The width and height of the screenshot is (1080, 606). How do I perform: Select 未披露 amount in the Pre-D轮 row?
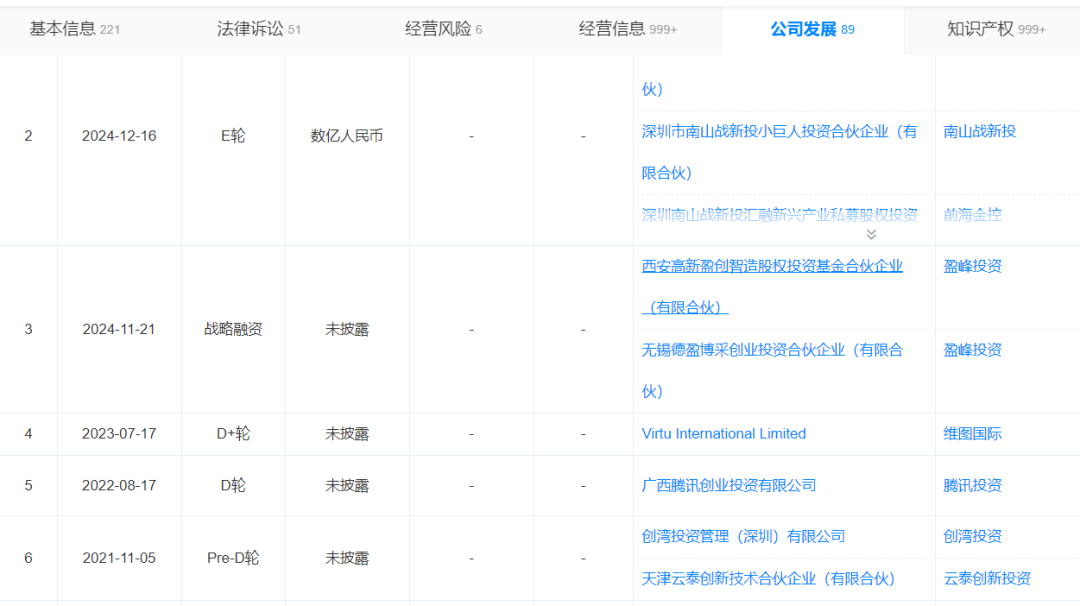pos(347,558)
